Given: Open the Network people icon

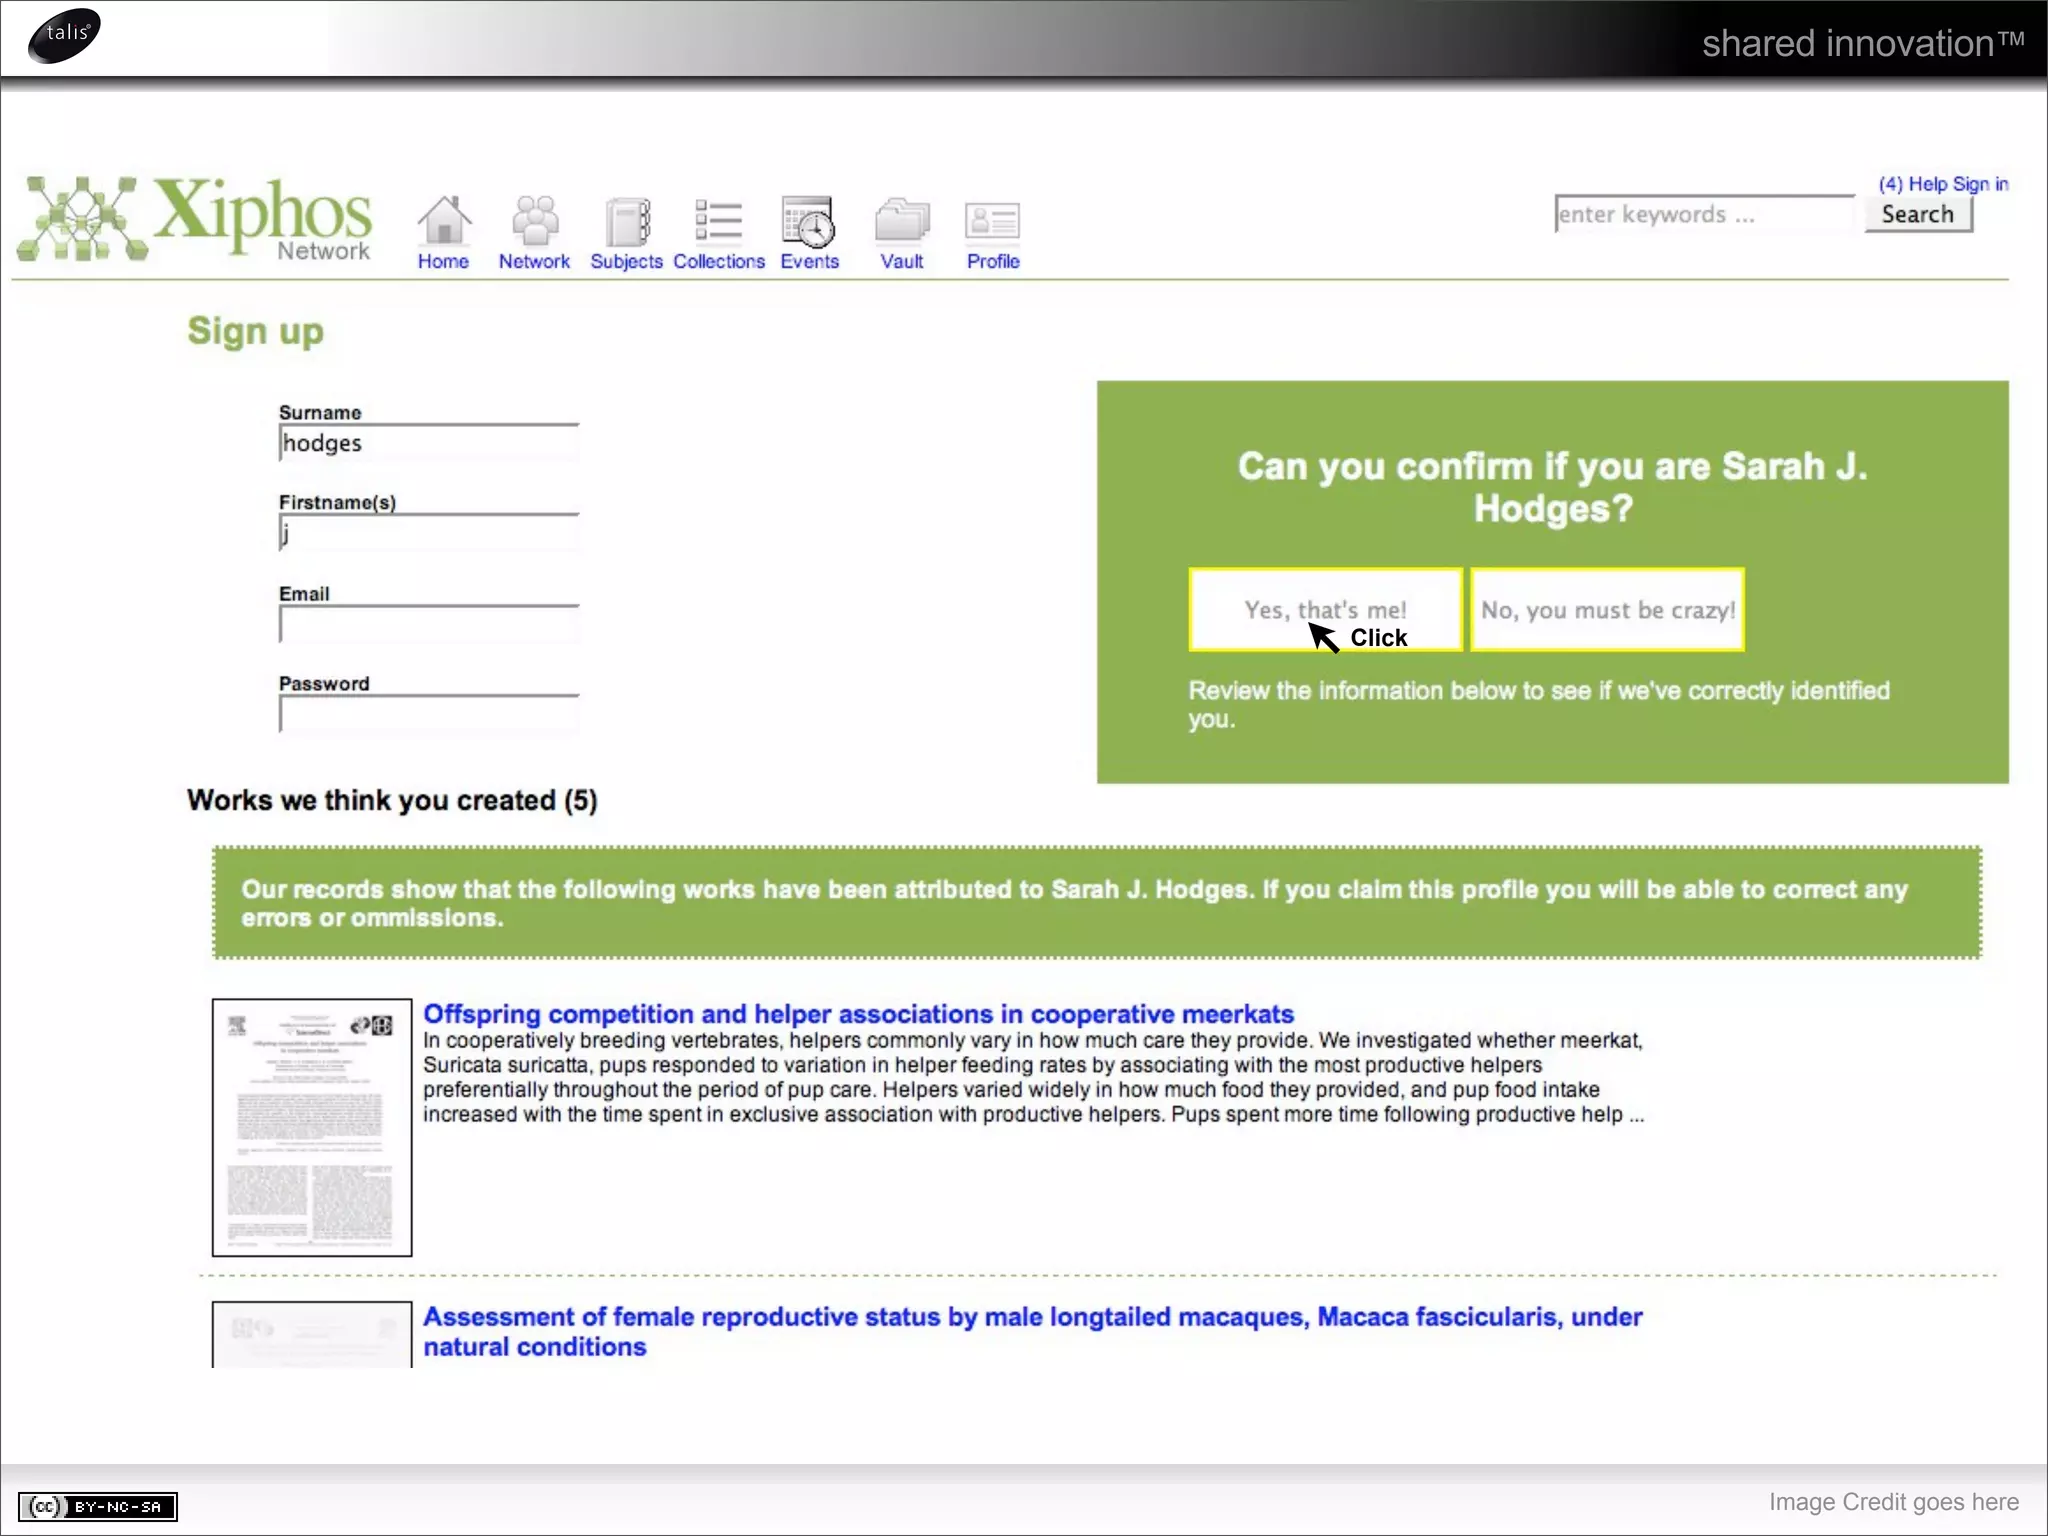Looking at the screenshot, I should pos(535,219).
